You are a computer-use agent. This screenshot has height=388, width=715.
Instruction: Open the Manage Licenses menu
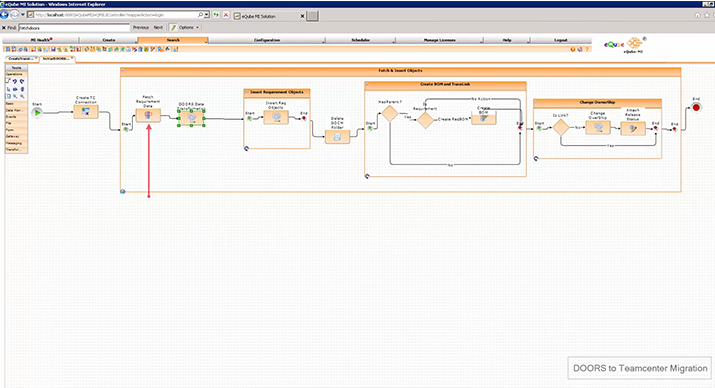pos(439,40)
